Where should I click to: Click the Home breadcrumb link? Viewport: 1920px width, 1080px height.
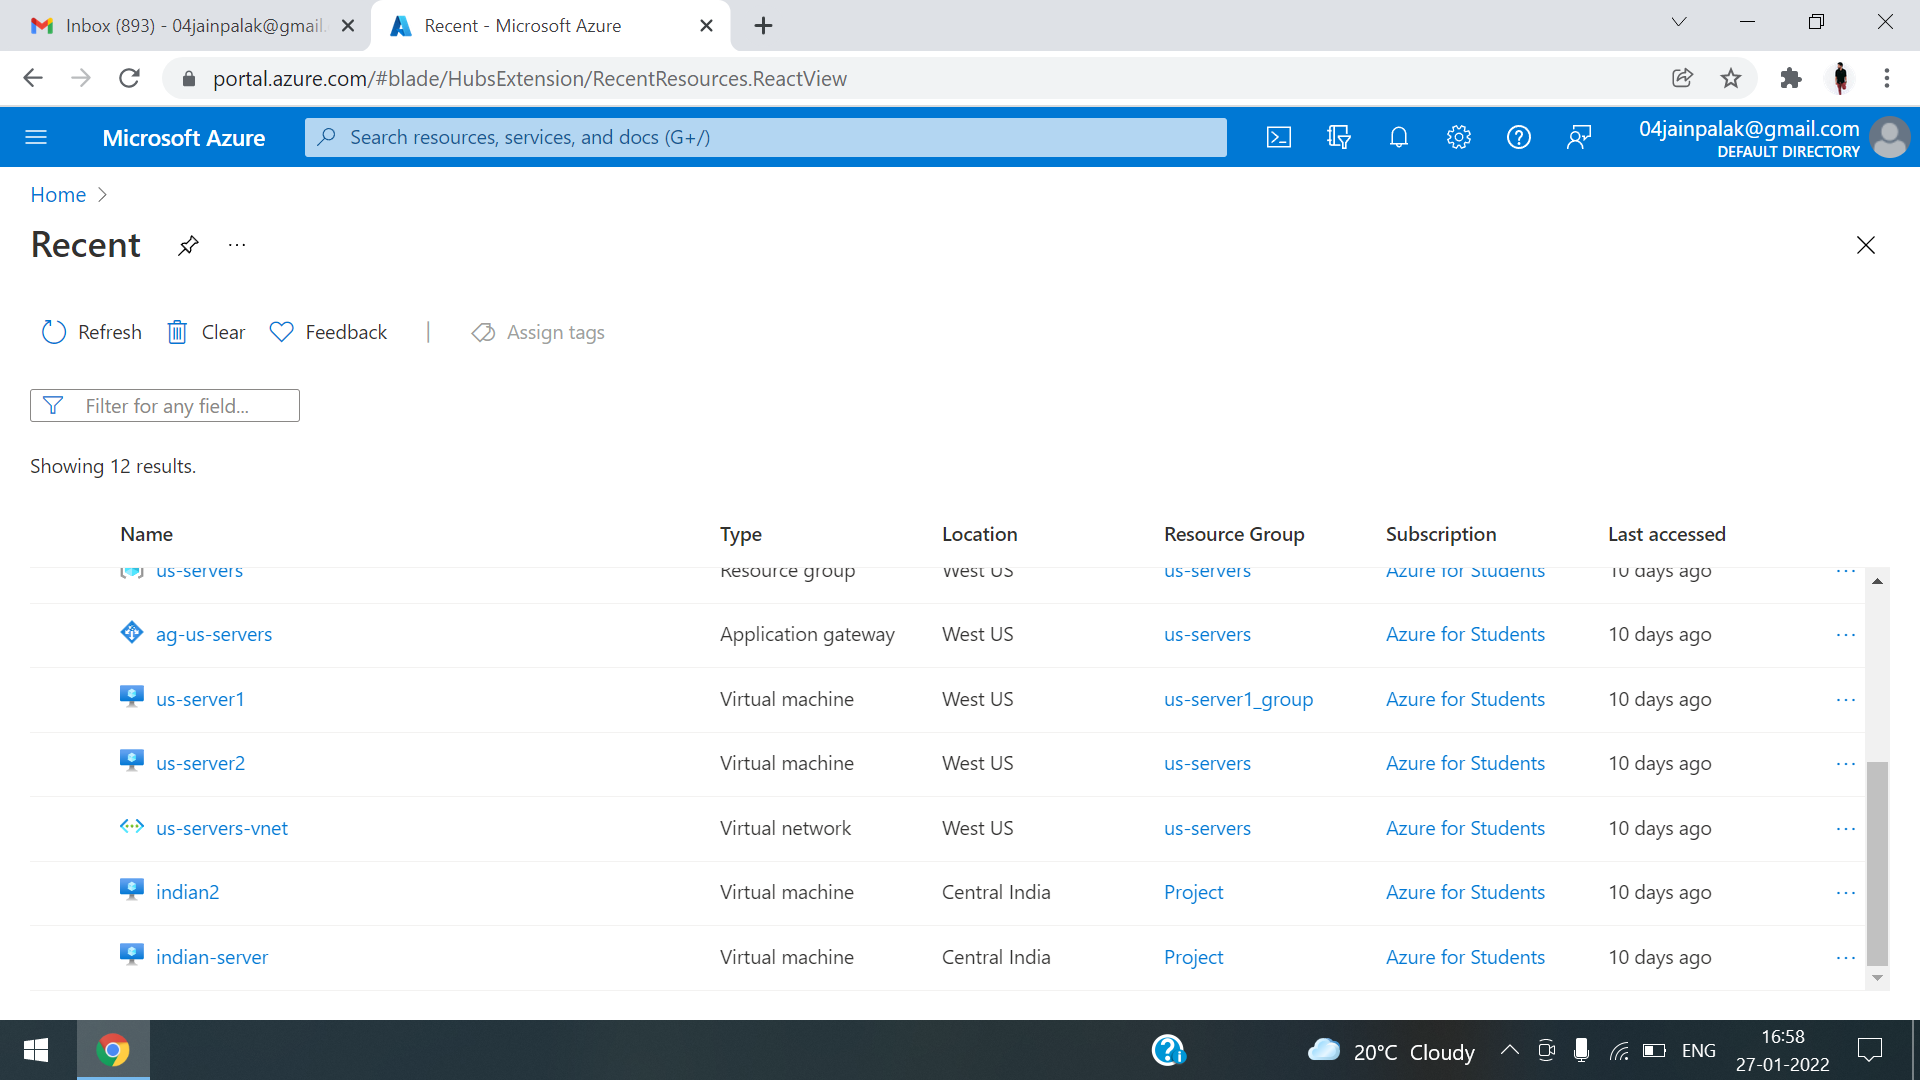click(x=58, y=195)
